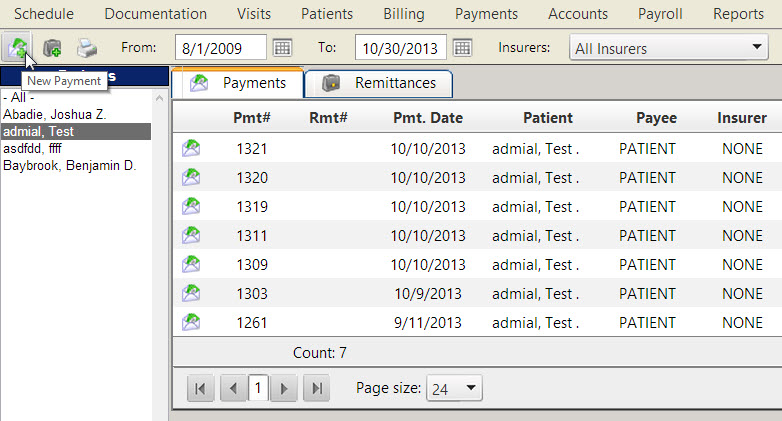Jump to the first page of results

click(x=200, y=389)
